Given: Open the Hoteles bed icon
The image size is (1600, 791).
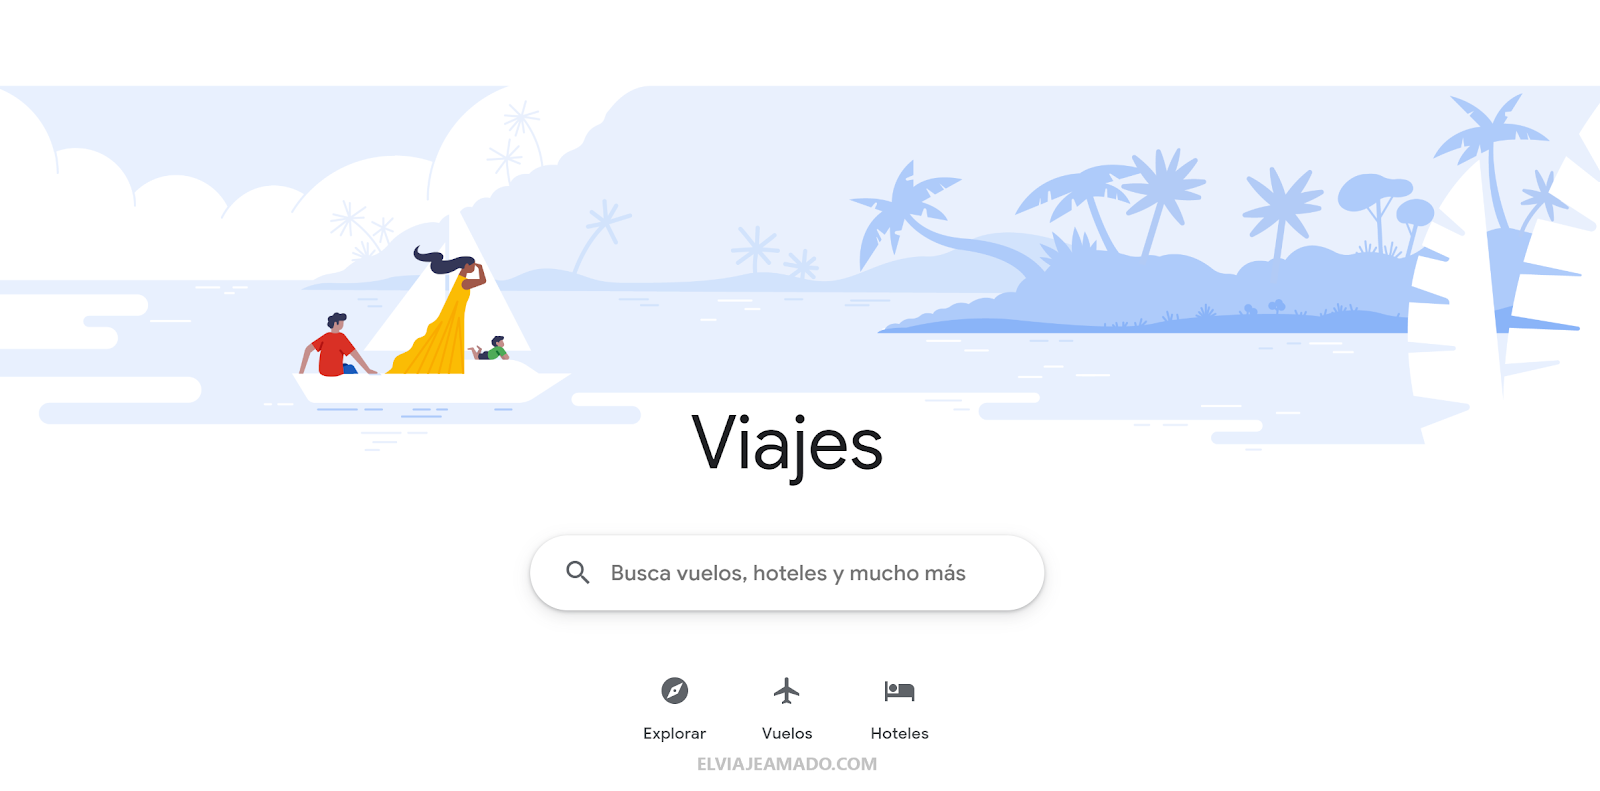Looking at the screenshot, I should click(x=899, y=690).
